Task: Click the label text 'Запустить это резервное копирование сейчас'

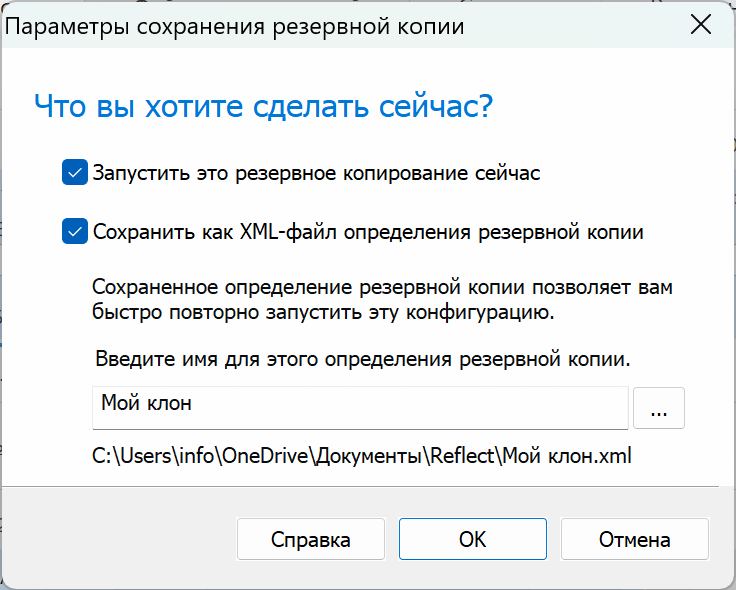Action: pyautogui.click(x=316, y=173)
